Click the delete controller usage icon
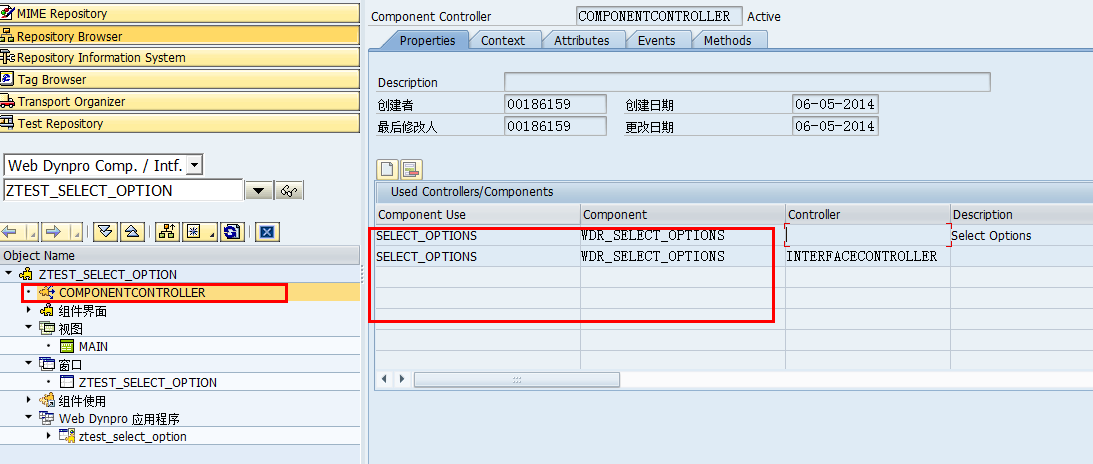This screenshot has width=1093, height=464. [x=411, y=169]
